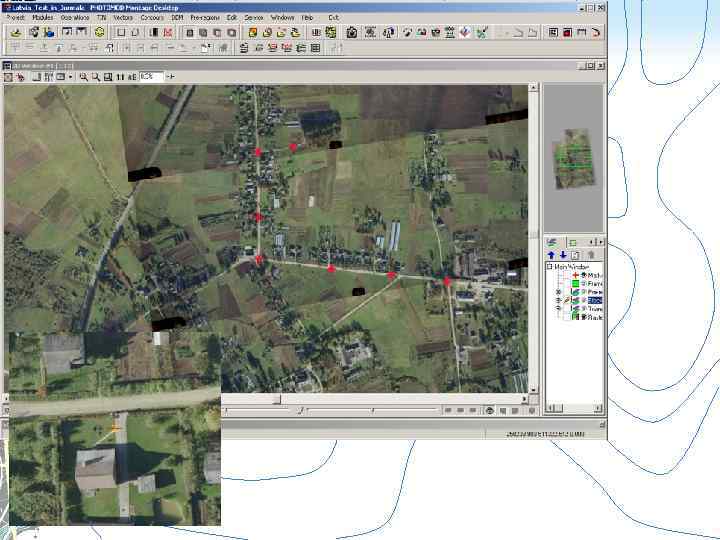Click the right tab scroll arrow in layers panel
720x540 pixels.
coord(601,242)
